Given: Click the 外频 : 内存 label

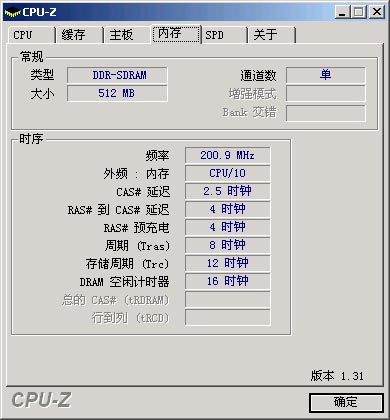Looking at the screenshot, I should tap(136, 174).
